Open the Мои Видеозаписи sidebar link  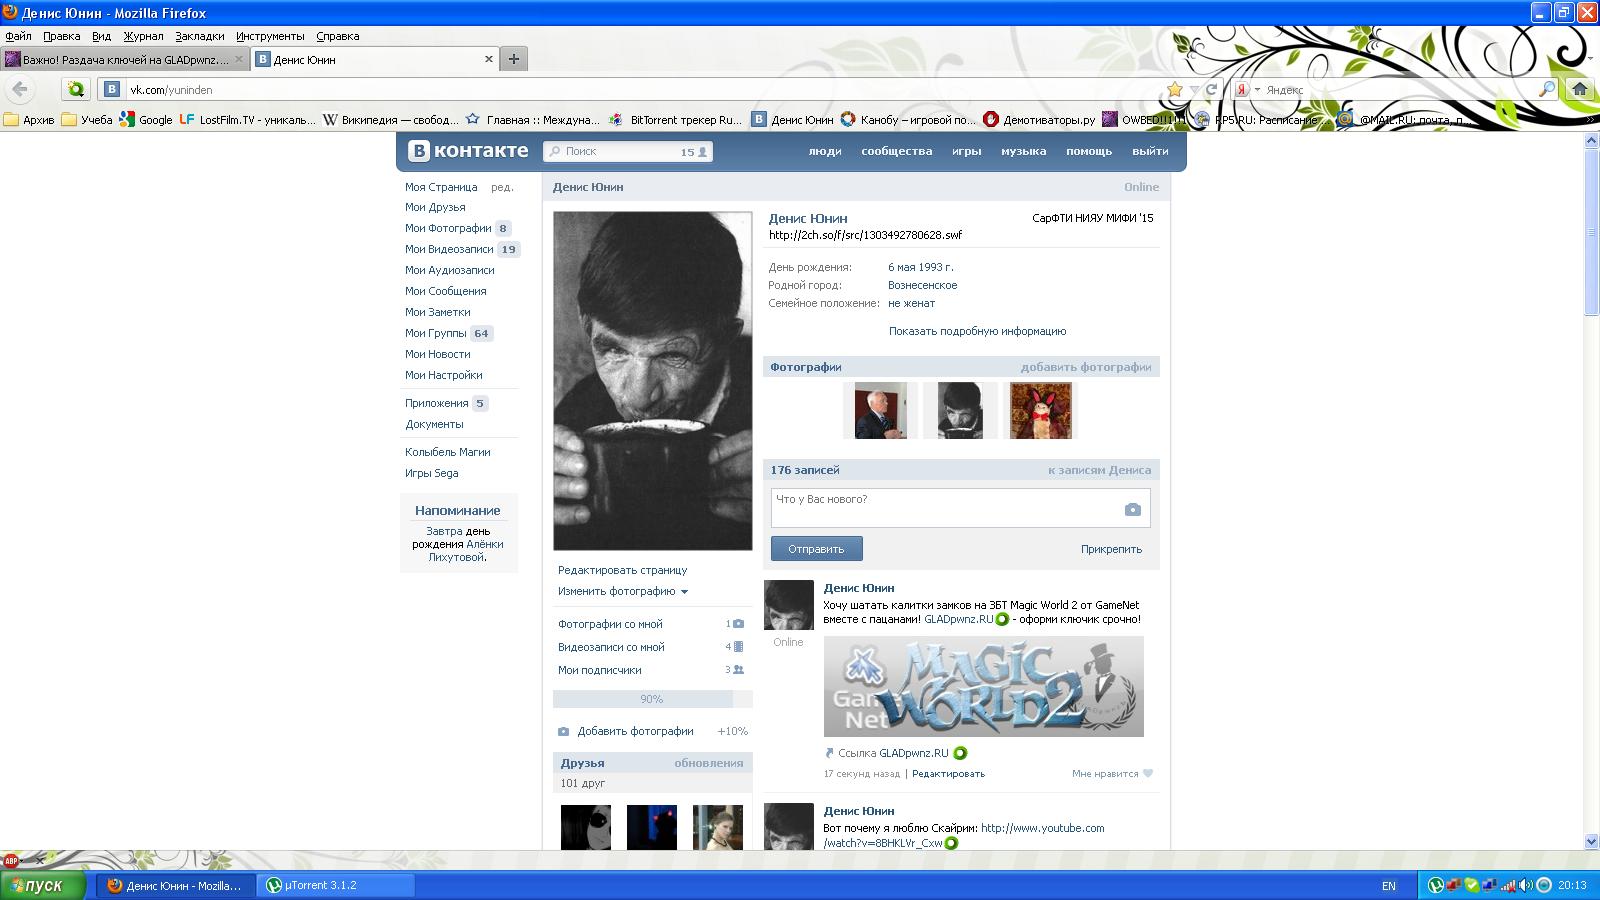449,249
